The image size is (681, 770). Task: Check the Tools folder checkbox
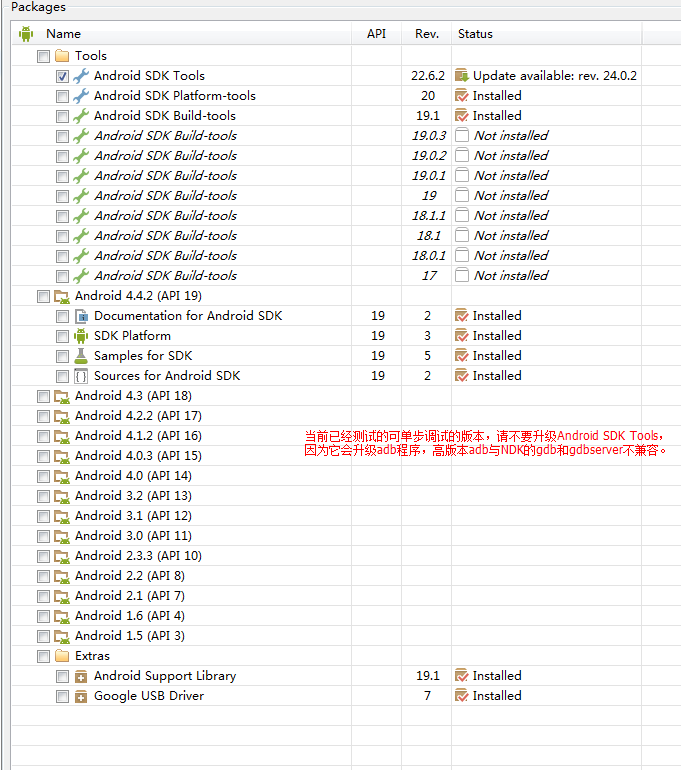pyautogui.click(x=43, y=56)
